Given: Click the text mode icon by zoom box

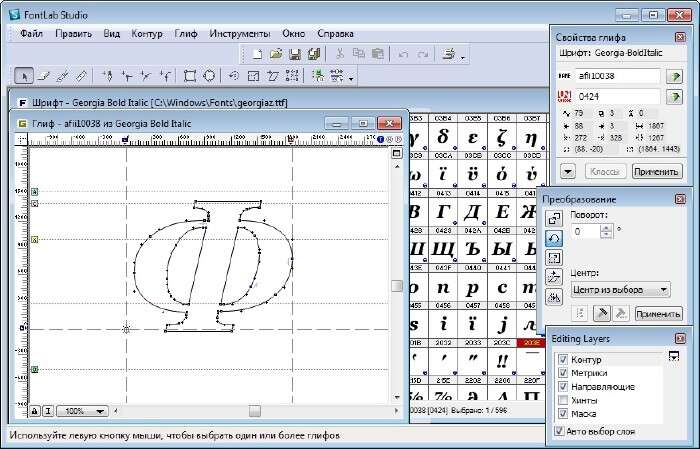Looking at the screenshot, I should (48, 411).
